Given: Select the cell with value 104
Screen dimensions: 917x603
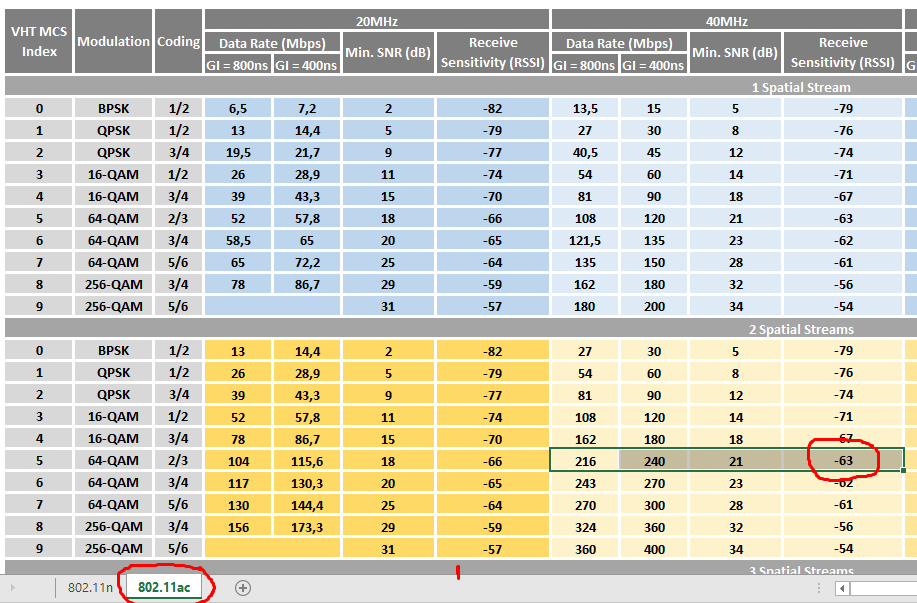Looking at the screenshot, I should click(237, 461).
